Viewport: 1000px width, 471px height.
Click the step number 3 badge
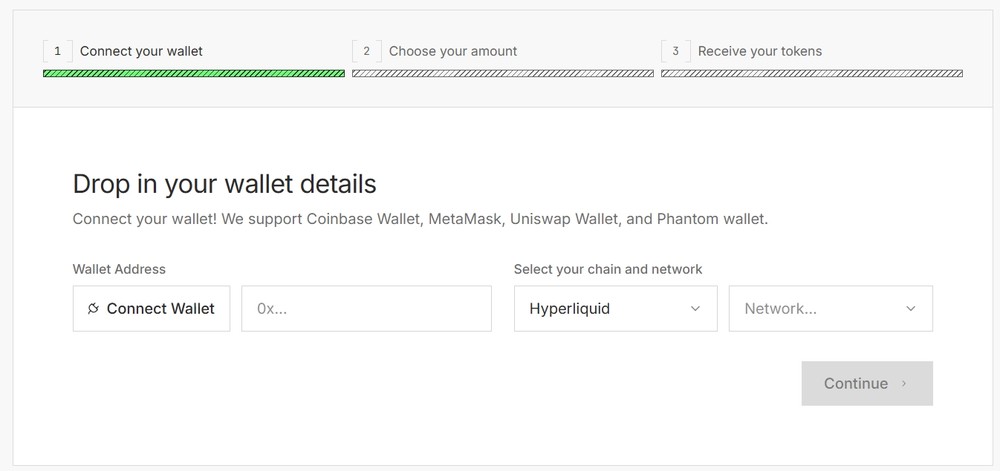pyautogui.click(x=675, y=51)
